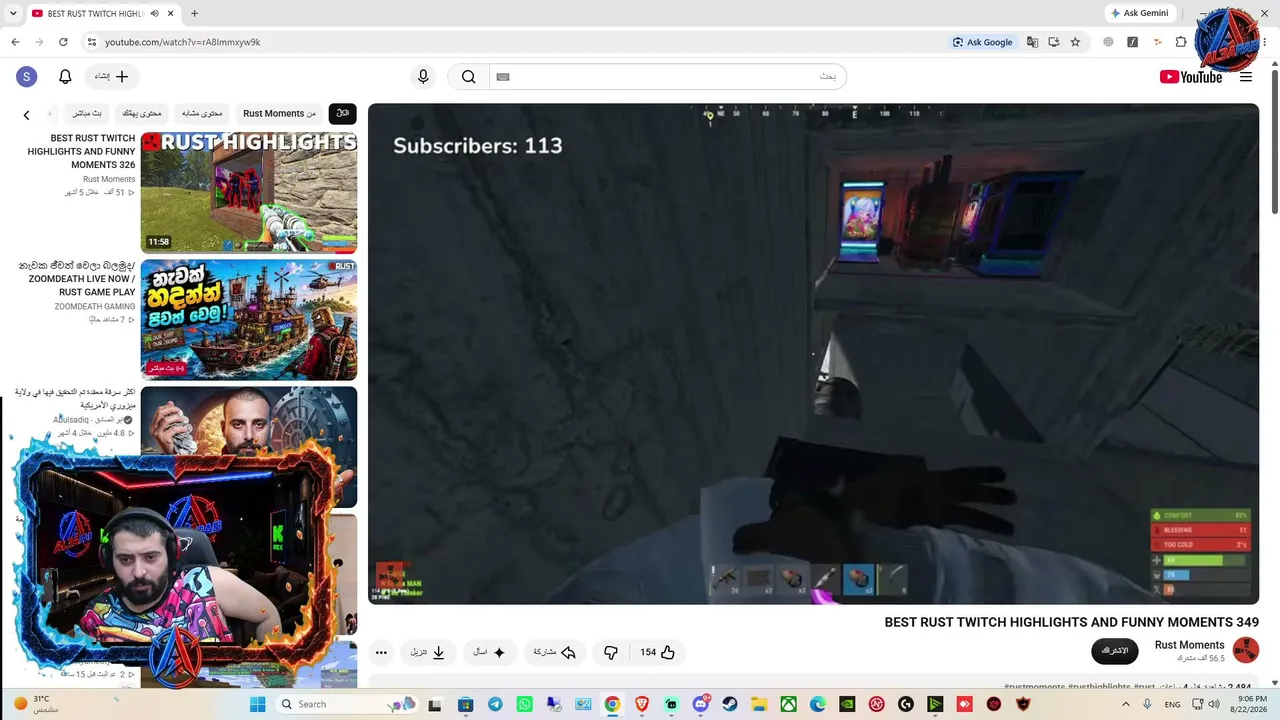This screenshot has width=1280, height=720.
Task: Click the Subscribe (الاشتراك) button
Action: pos(1115,651)
